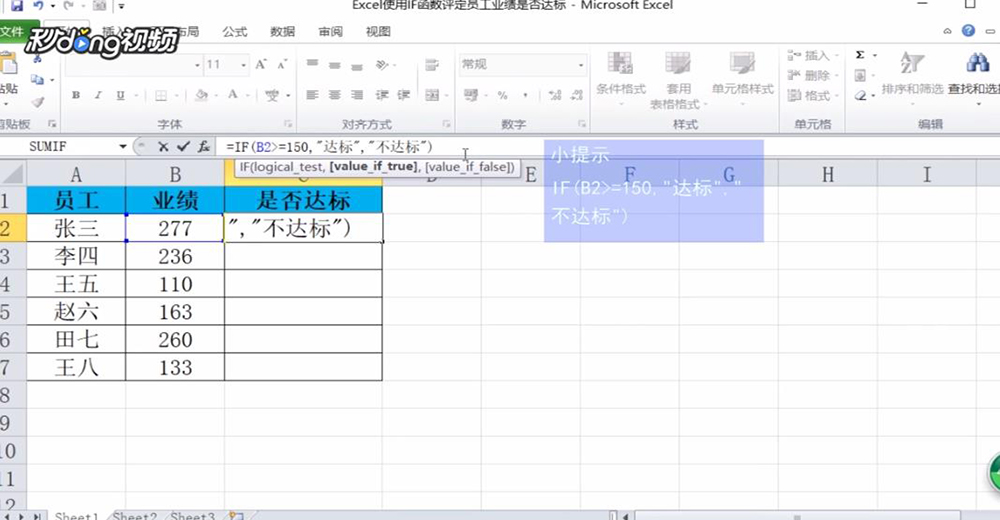Toggle Top Align for the cell

tap(312, 64)
